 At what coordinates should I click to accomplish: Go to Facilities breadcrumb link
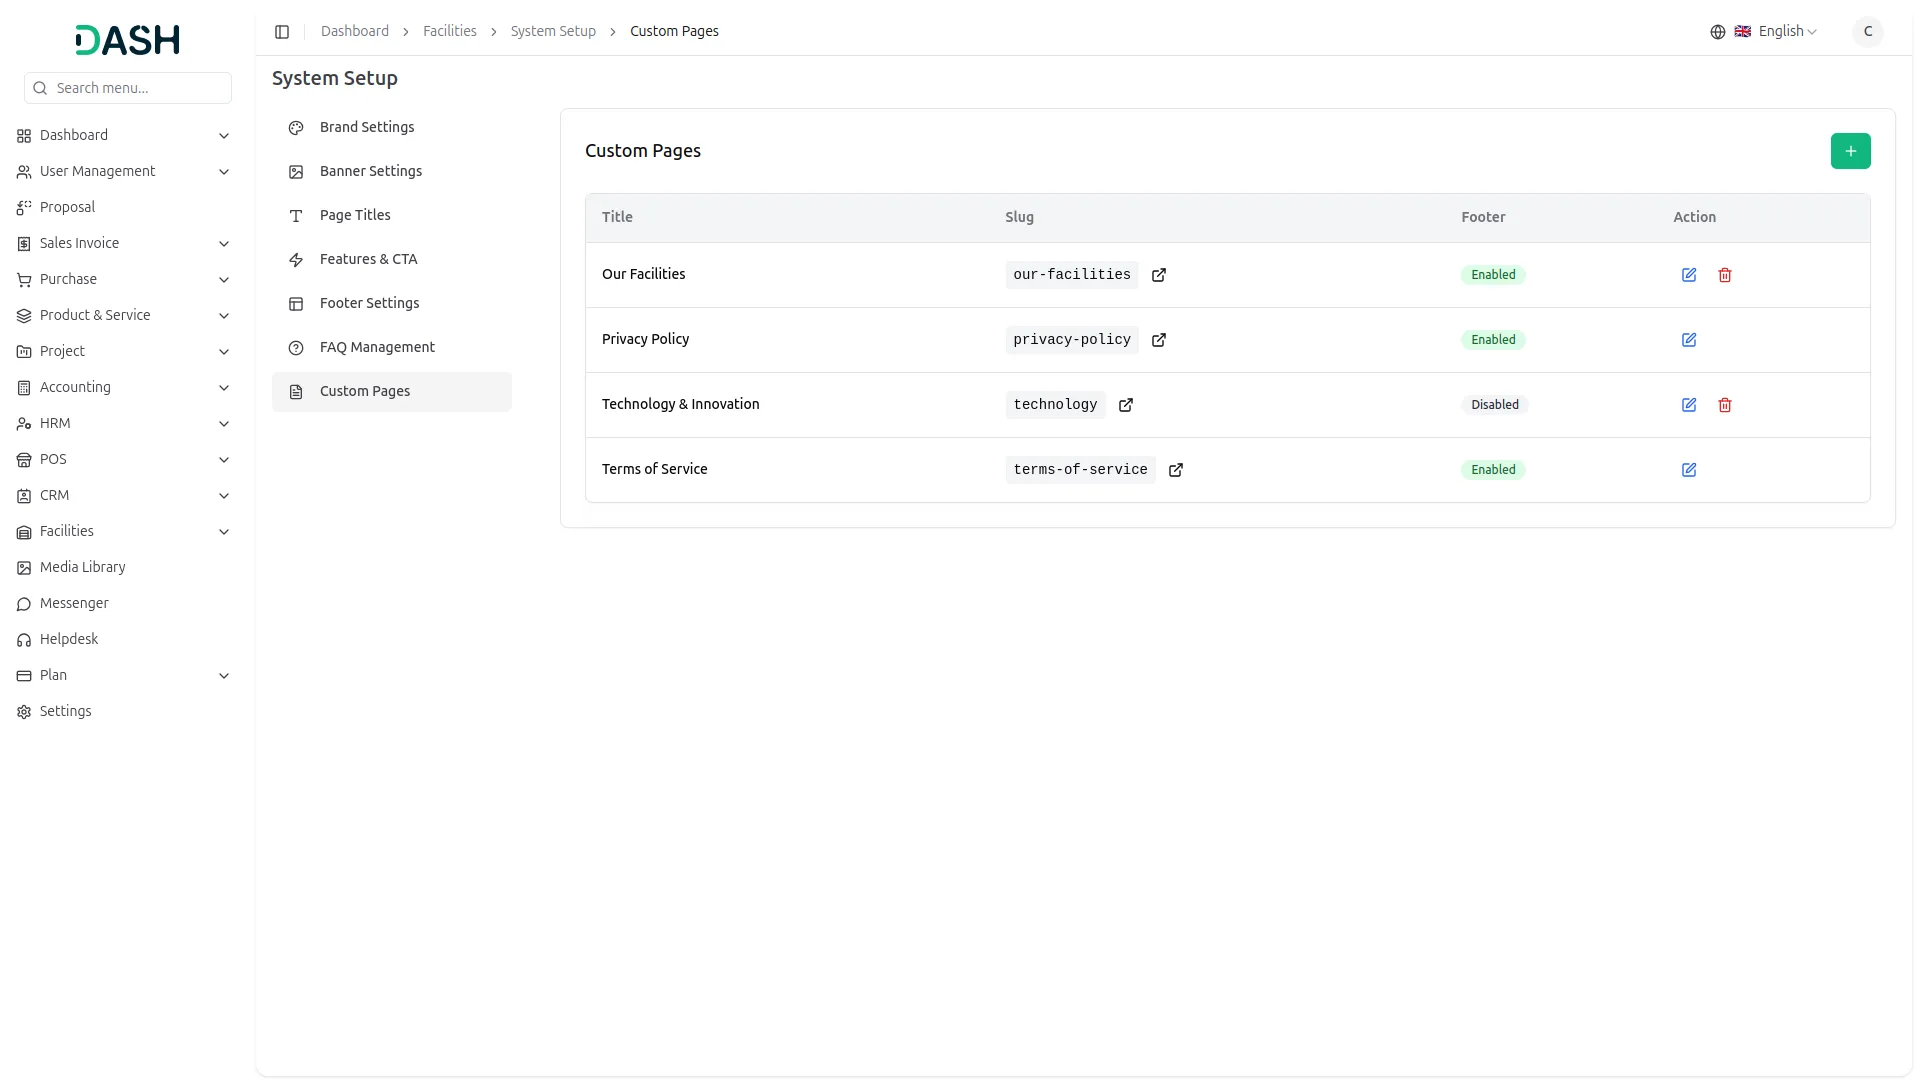449,32
